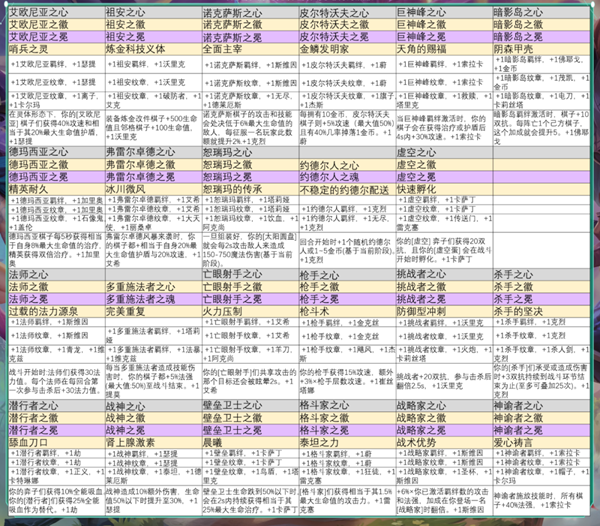Screen dimensions: 600x526
Task: Select the '+1祖安羁绊, +1沃里克' cell
Action: pyautogui.click(x=153, y=64)
